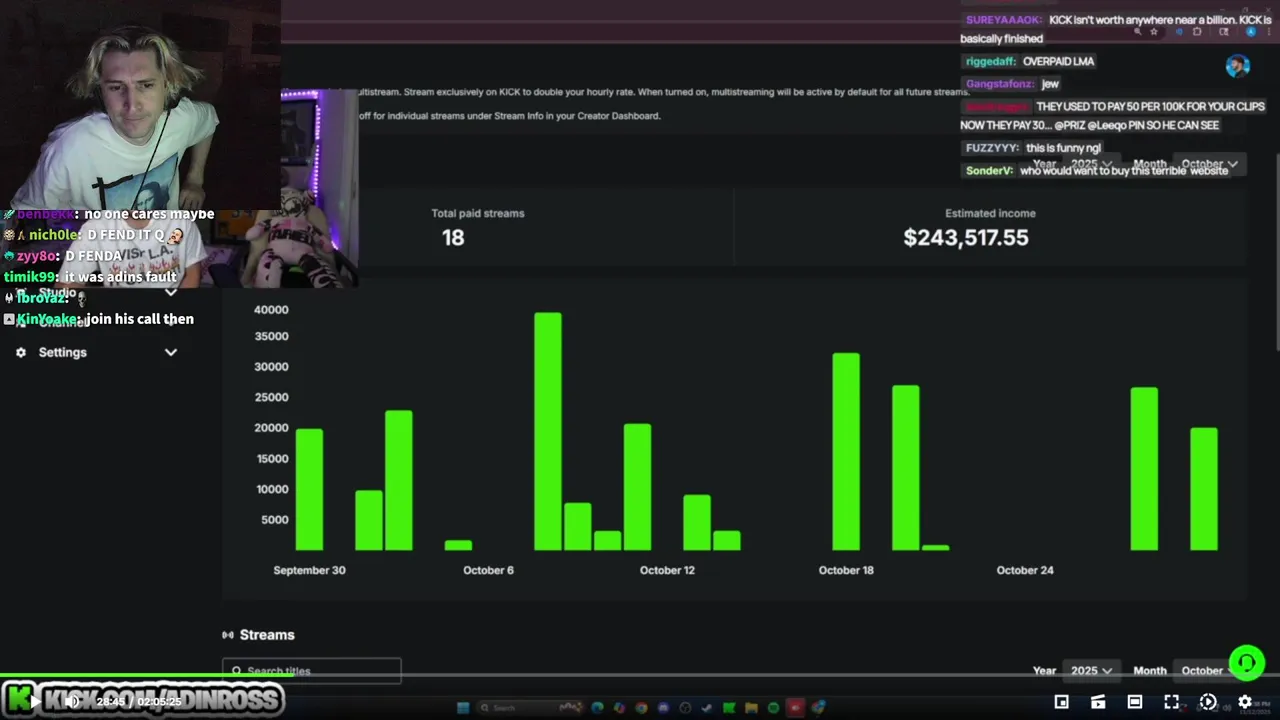1280x720 pixels.
Task: Open File Explorer from the taskbar
Action: pyautogui.click(x=751, y=708)
